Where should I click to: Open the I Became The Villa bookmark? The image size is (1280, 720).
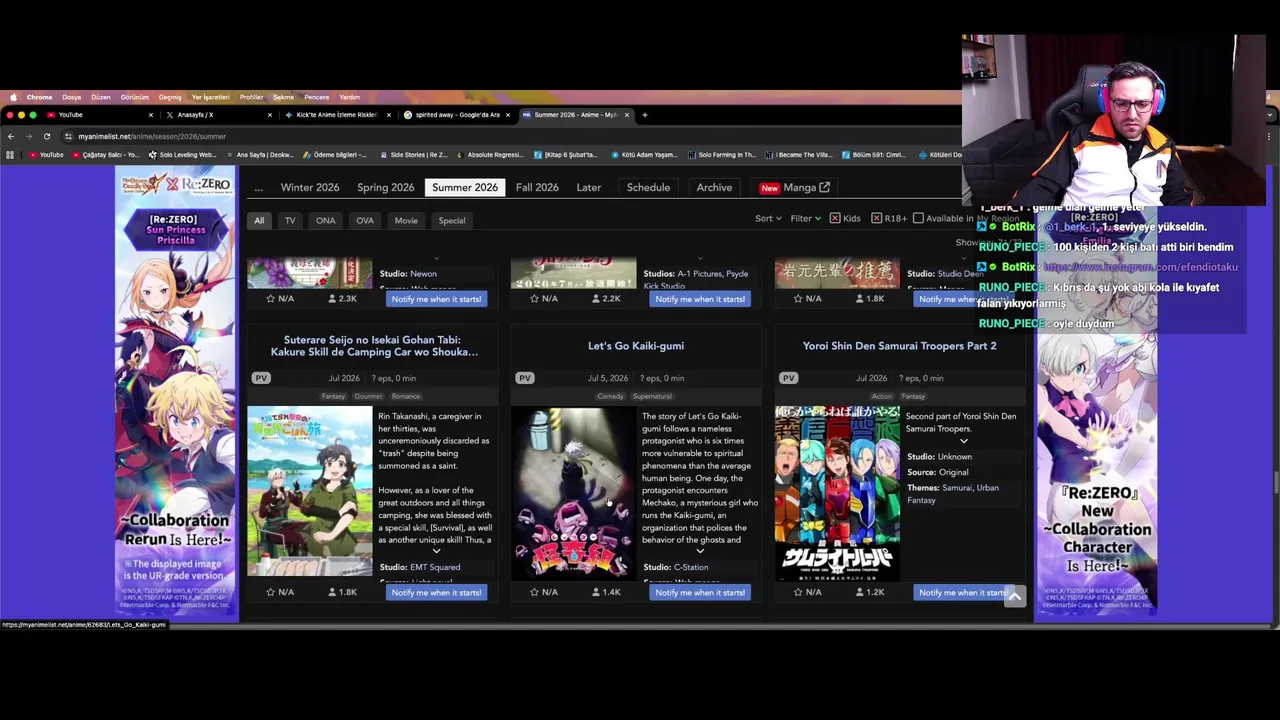[798, 155]
